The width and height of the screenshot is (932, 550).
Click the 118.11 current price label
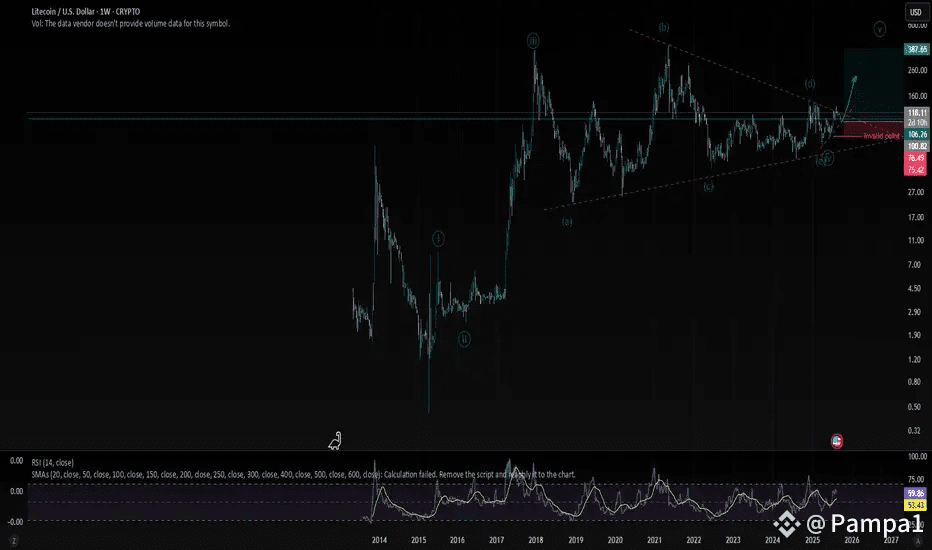point(916,112)
